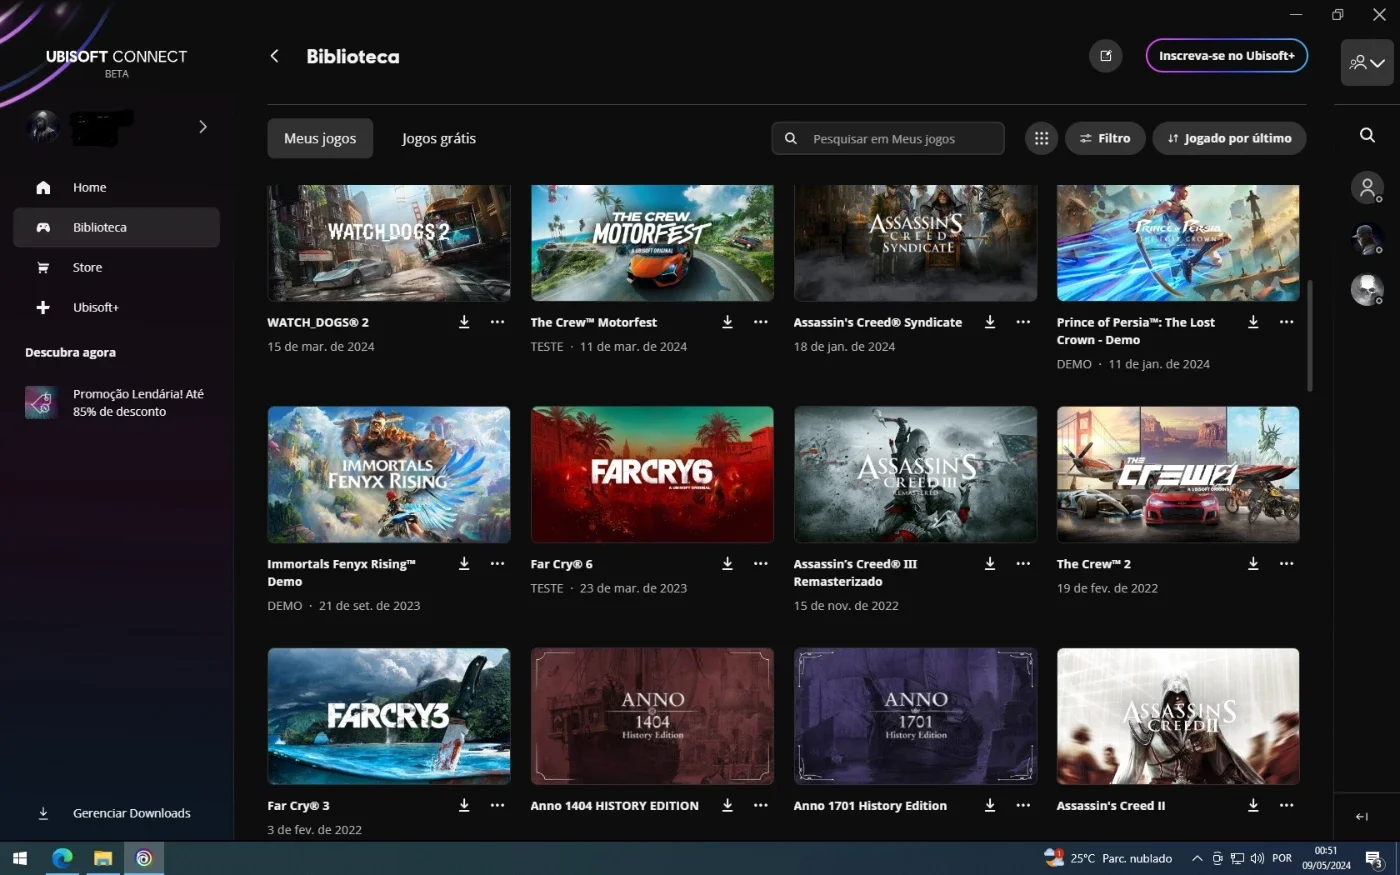
Task: Click 'Inscreva-se no Ubisoft+' button
Action: [1226, 56]
